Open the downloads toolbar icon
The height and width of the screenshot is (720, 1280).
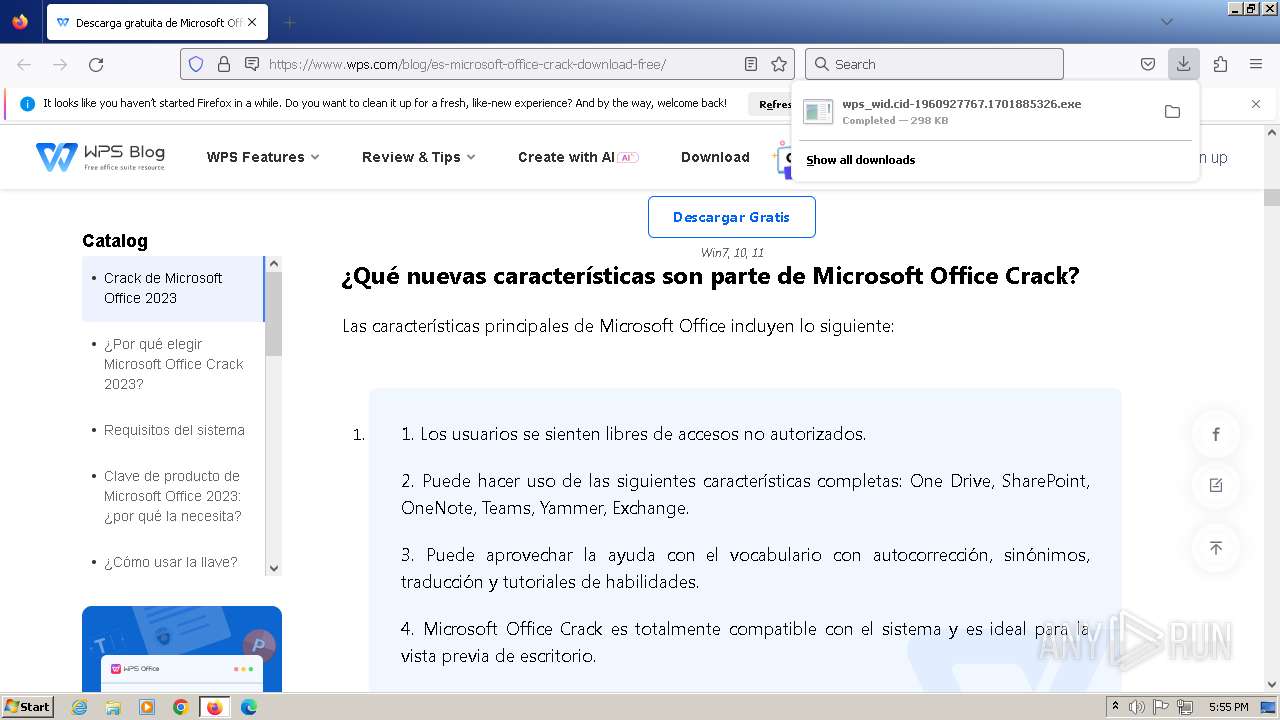1183,64
